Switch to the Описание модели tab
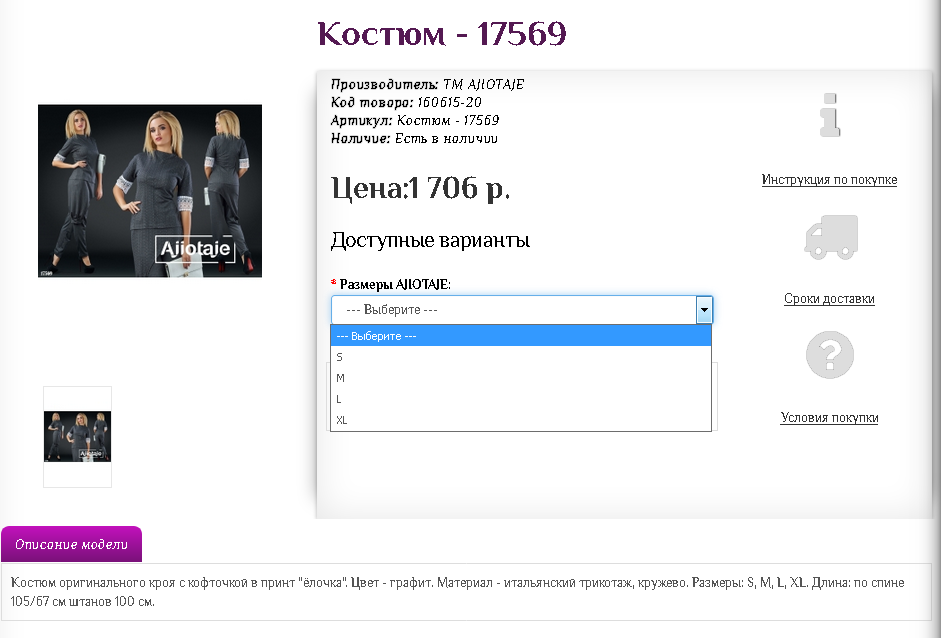 [x=71, y=544]
